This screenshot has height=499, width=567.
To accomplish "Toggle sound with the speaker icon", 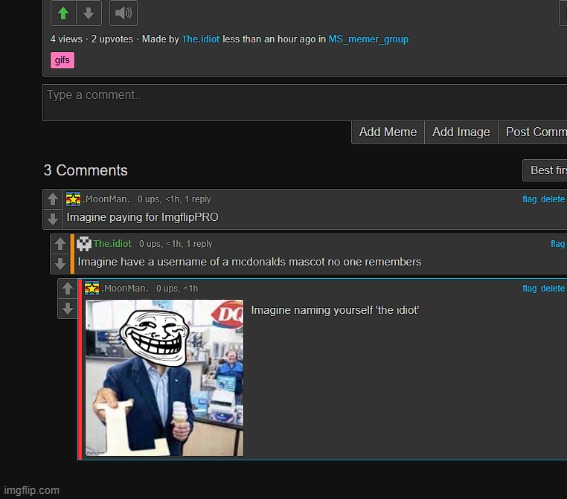I will point(123,13).
